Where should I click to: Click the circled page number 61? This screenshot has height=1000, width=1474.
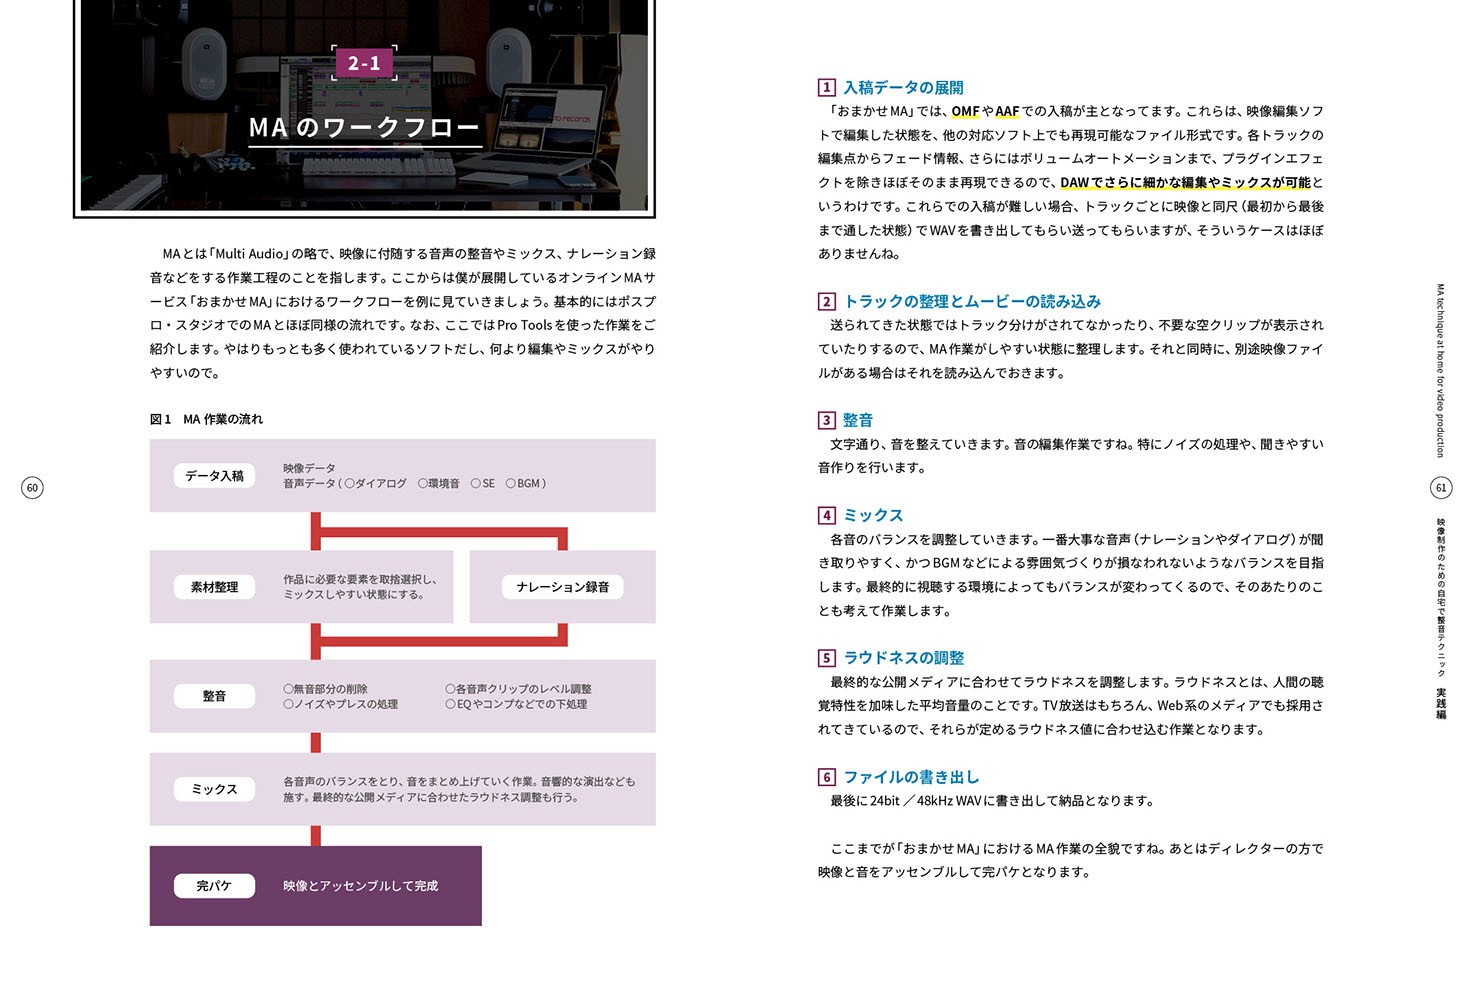pos(1440,488)
